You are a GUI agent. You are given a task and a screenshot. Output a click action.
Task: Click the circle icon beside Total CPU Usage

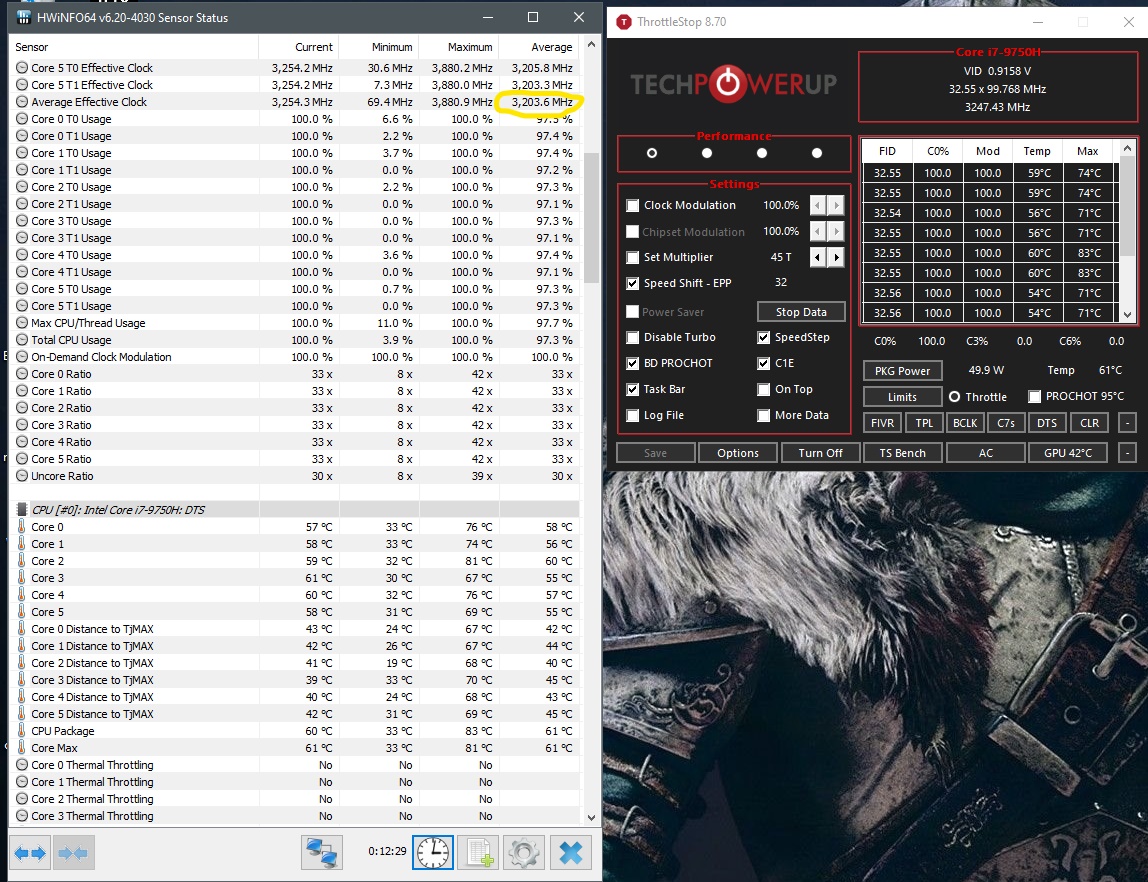tap(22, 340)
